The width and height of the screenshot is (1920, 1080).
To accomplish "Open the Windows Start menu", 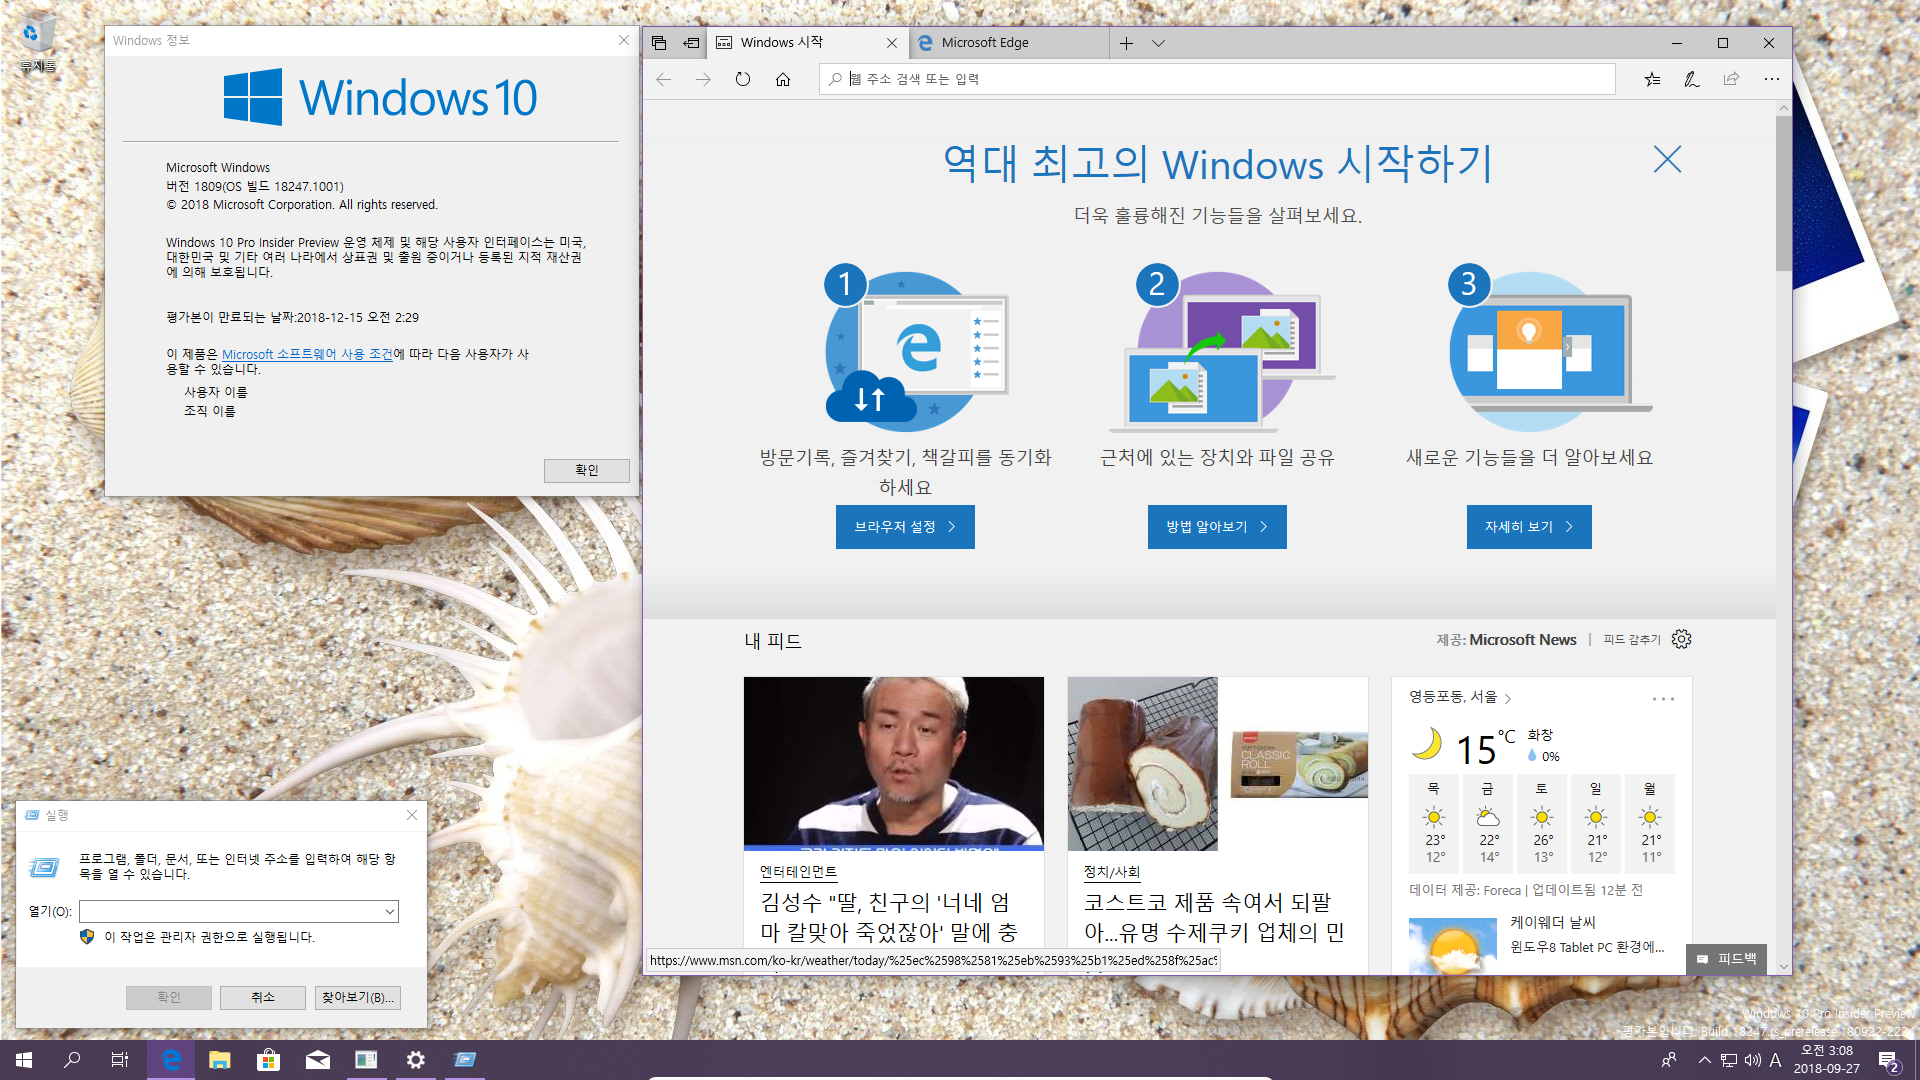I will coord(24,1060).
